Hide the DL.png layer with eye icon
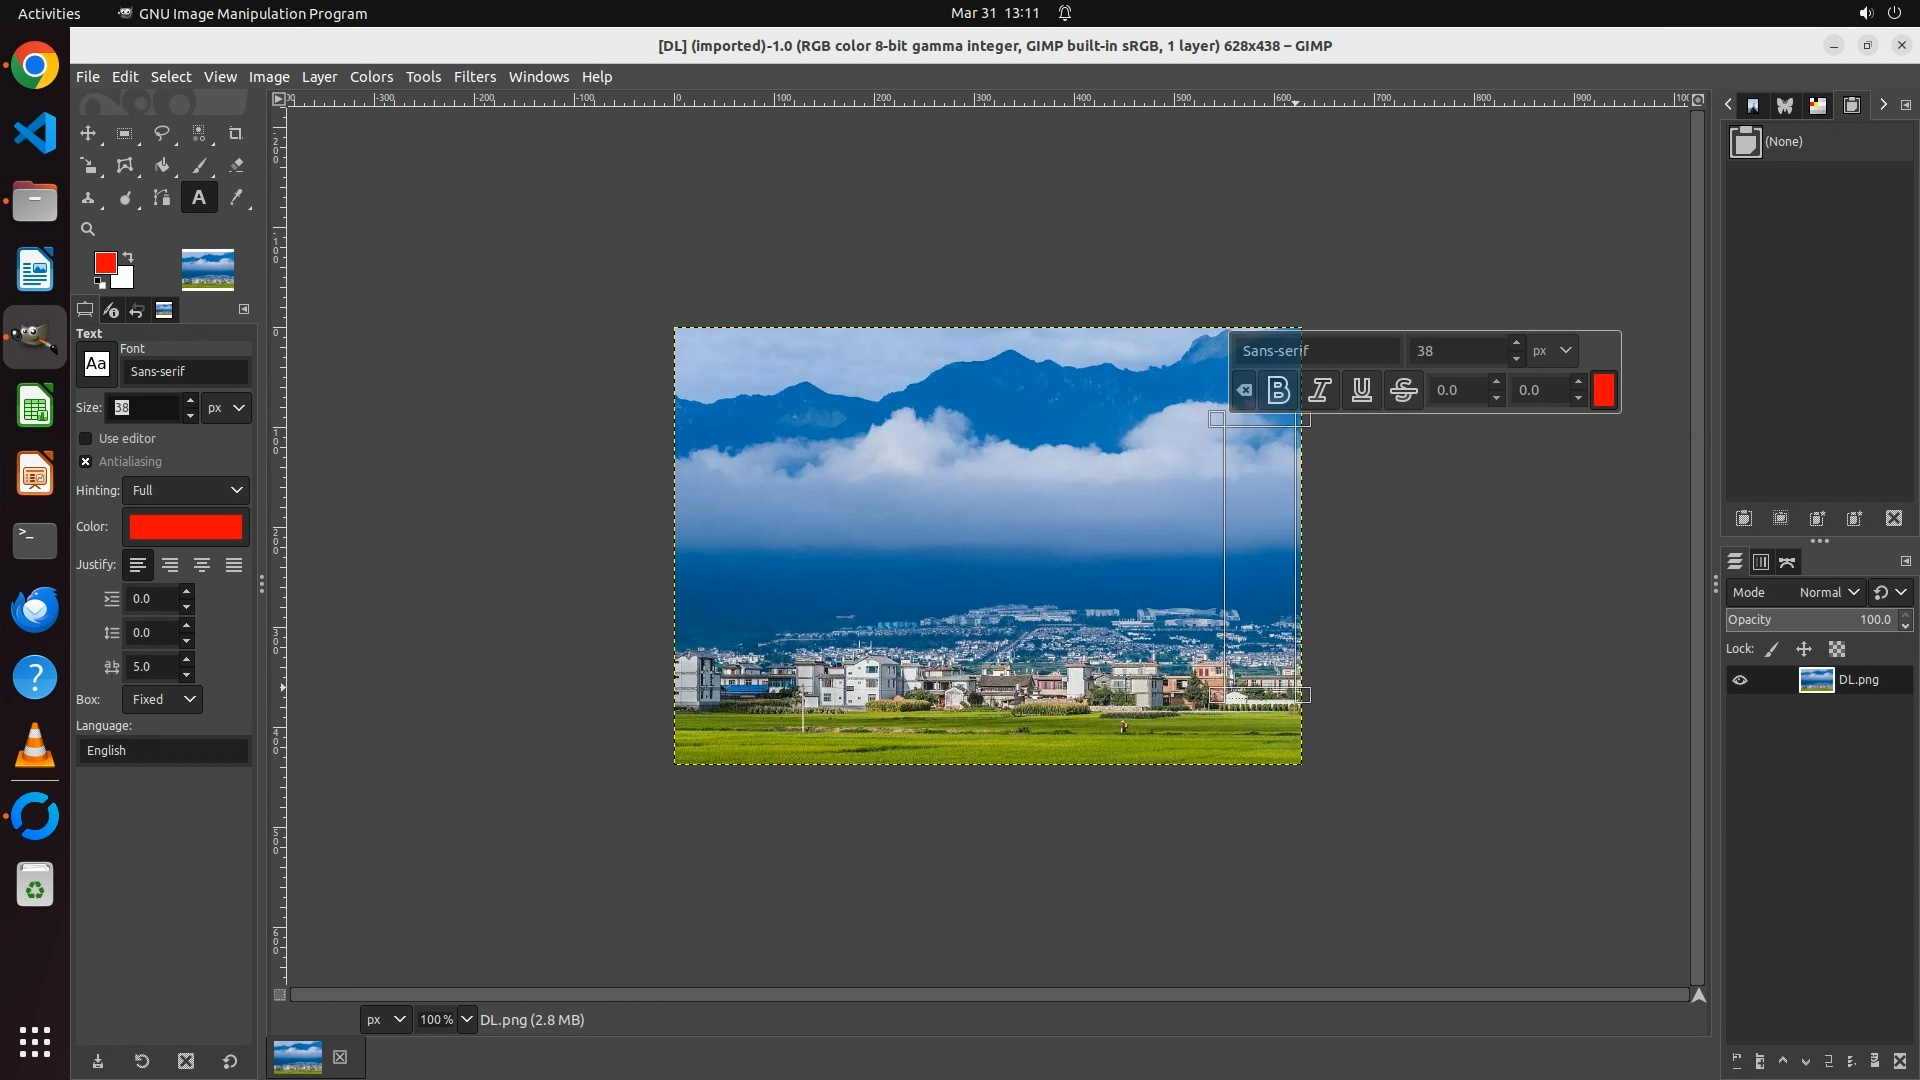This screenshot has height=1080, width=1920. 1740,680
